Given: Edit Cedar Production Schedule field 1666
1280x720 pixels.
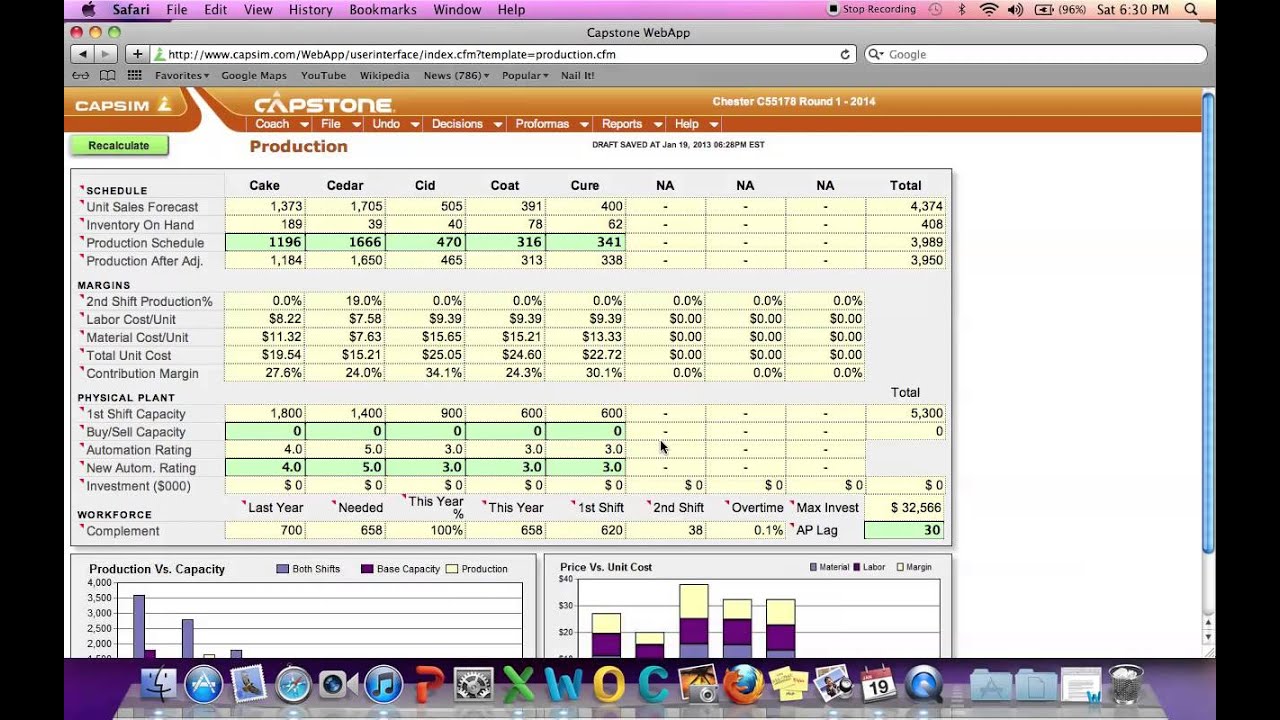Looking at the screenshot, I should coord(345,242).
